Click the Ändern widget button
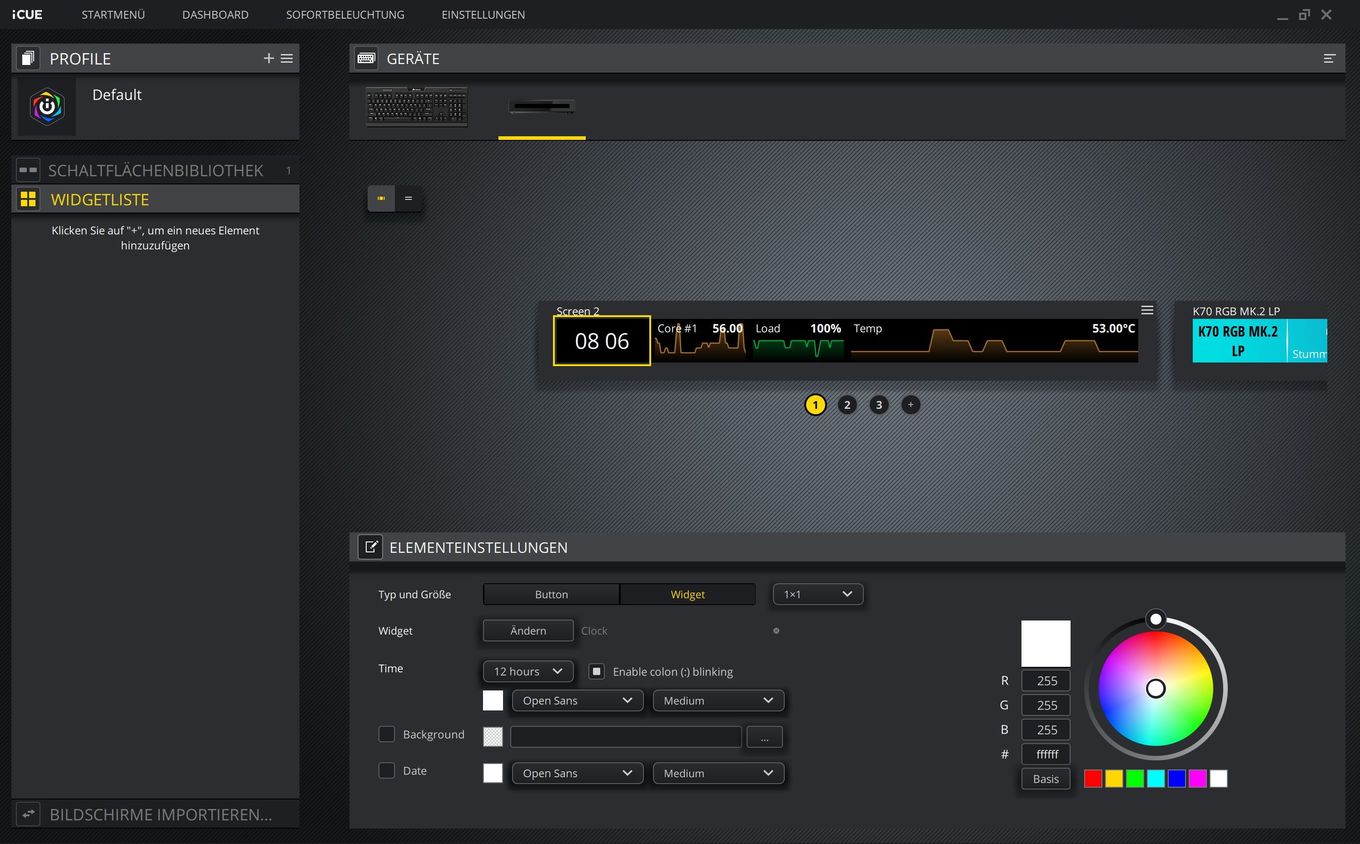Image resolution: width=1360 pixels, height=844 pixels. coord(528,630)
